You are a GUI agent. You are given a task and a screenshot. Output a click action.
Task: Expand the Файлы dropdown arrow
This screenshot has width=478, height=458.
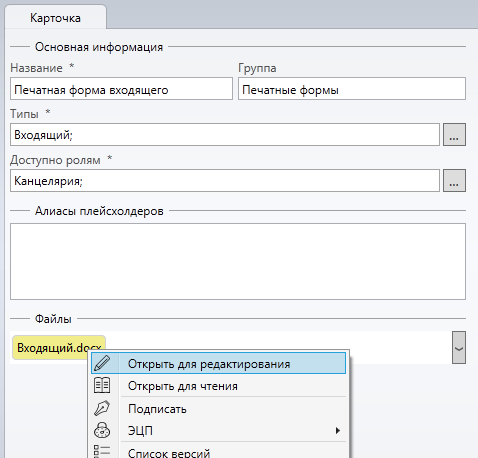[x=459, y=347]
